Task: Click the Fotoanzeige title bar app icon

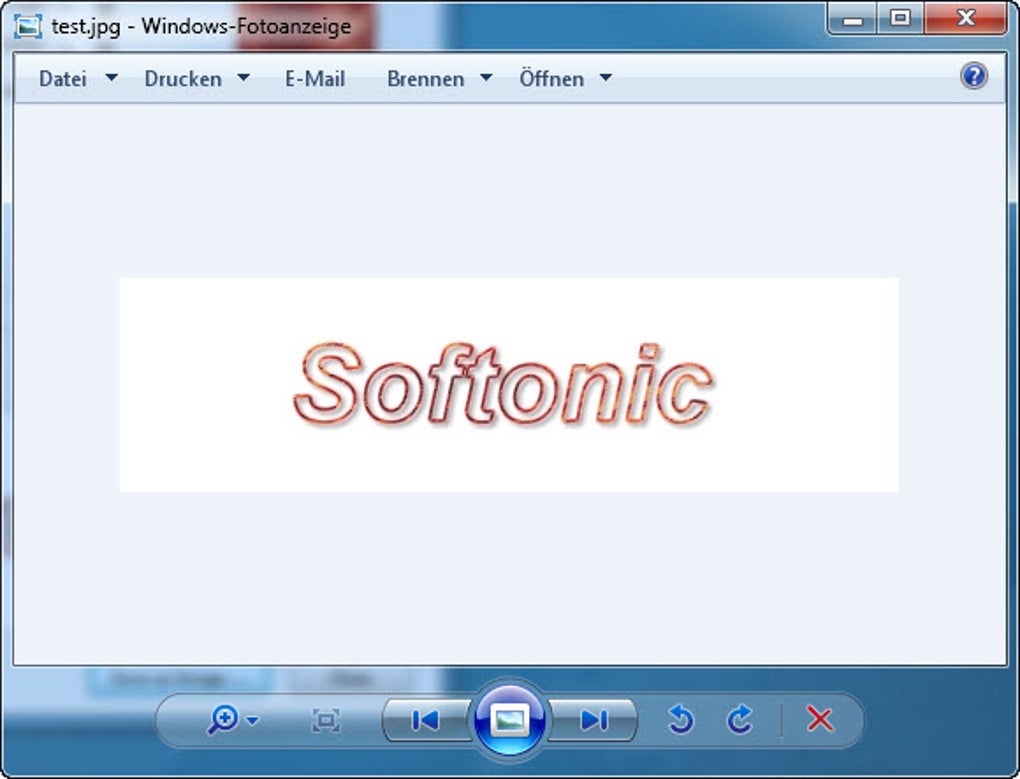Action: 28,27
